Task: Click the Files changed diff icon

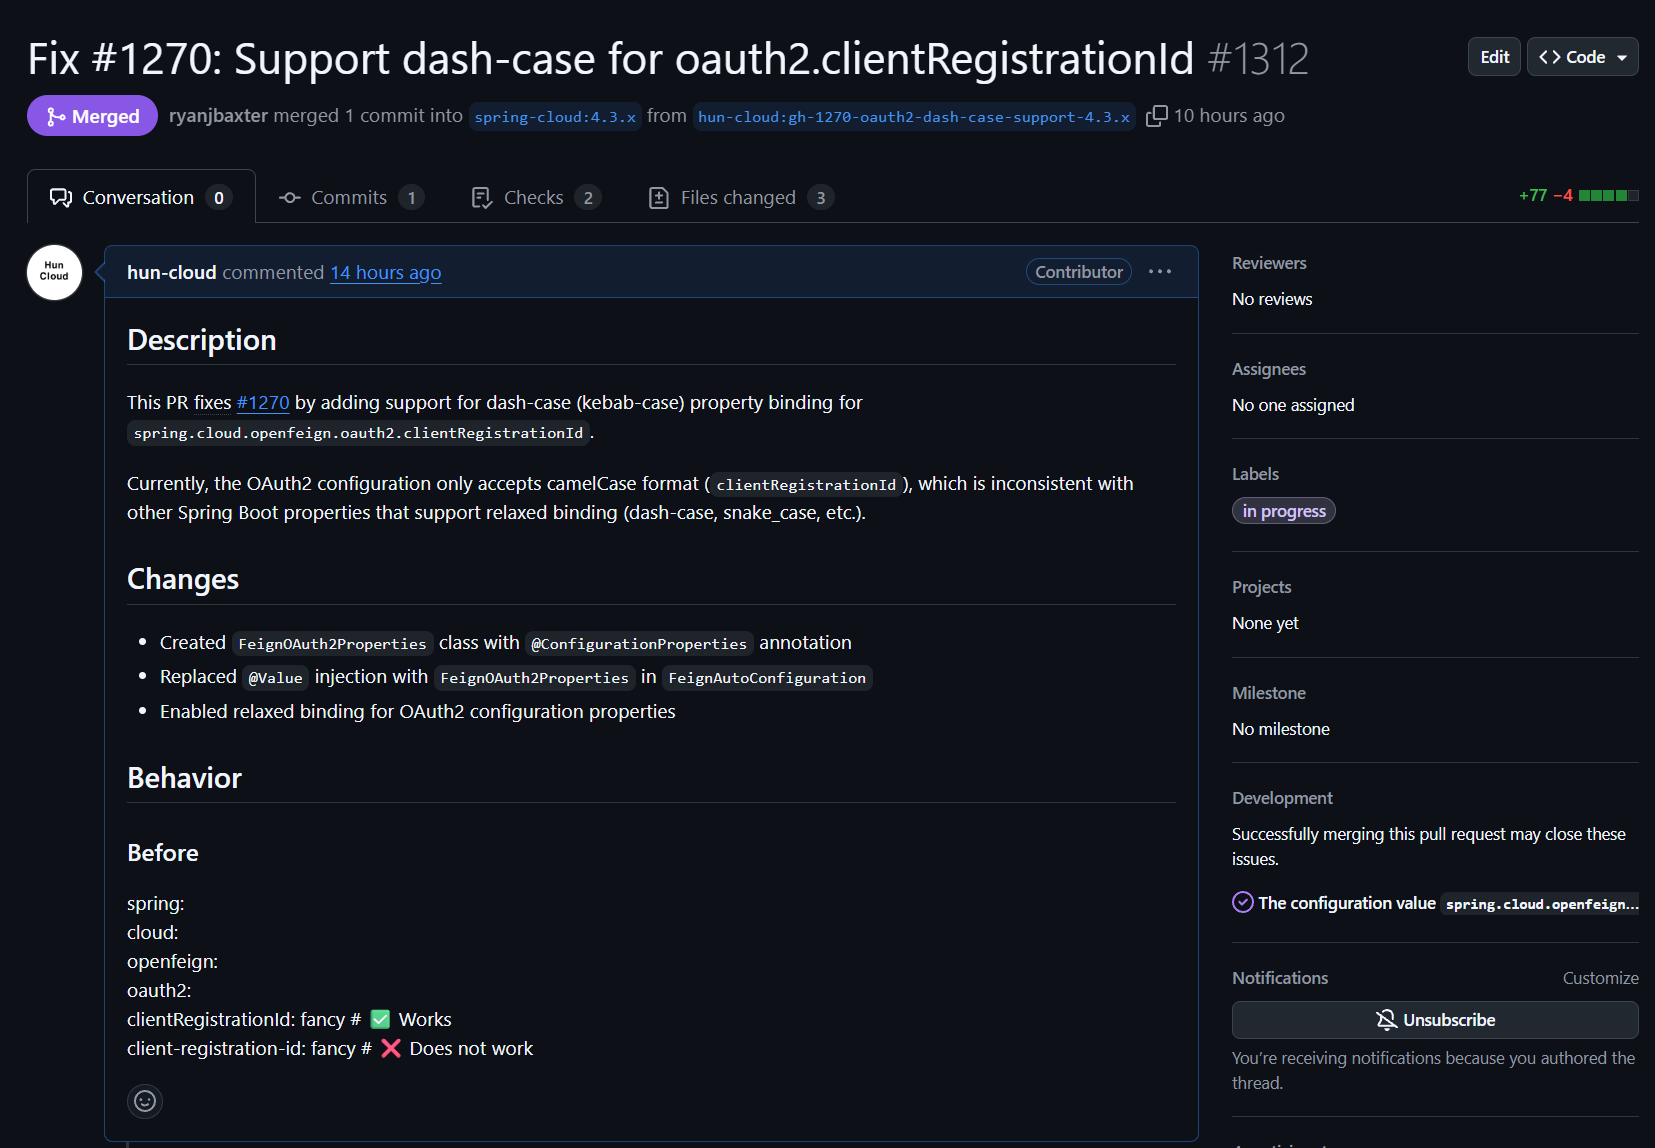Action: [x=659, y=198]
